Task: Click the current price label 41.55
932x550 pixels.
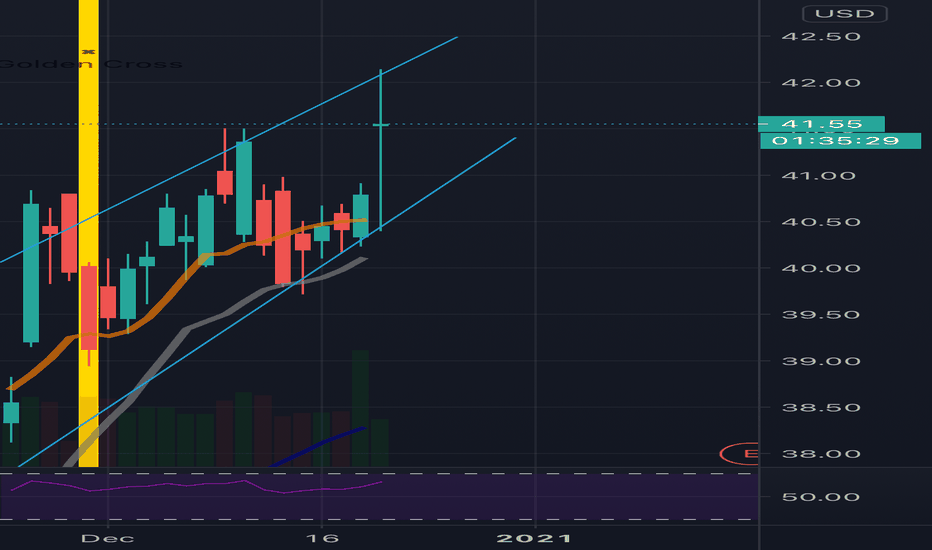Action: click(x=822, y=124)
